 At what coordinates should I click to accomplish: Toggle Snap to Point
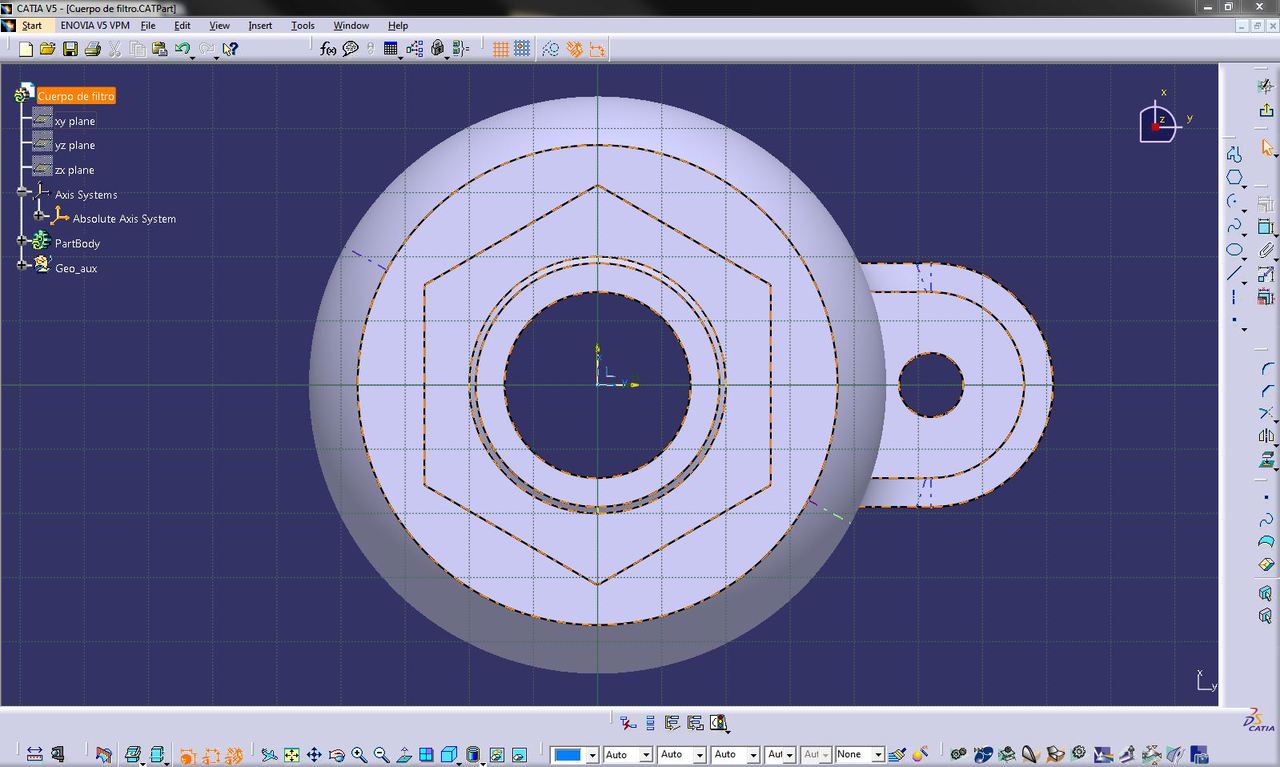point(522,49)
